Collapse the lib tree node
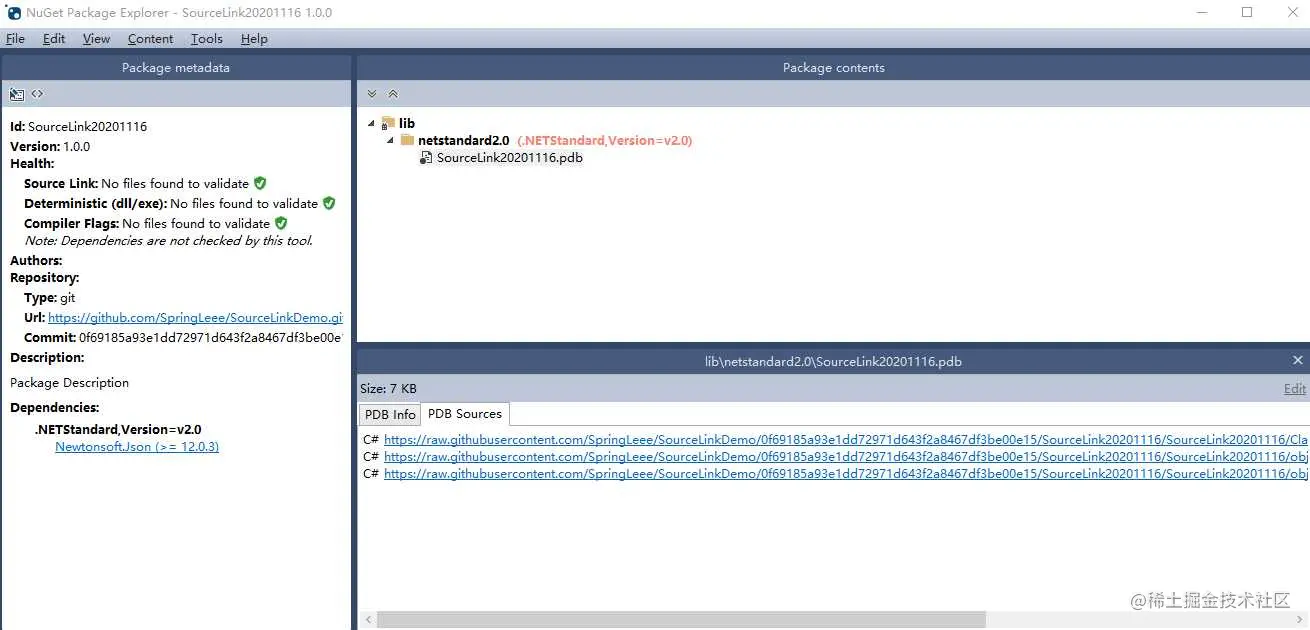Image resolution: width=1310 pixels, height=630 pixels. click(371, 123)
